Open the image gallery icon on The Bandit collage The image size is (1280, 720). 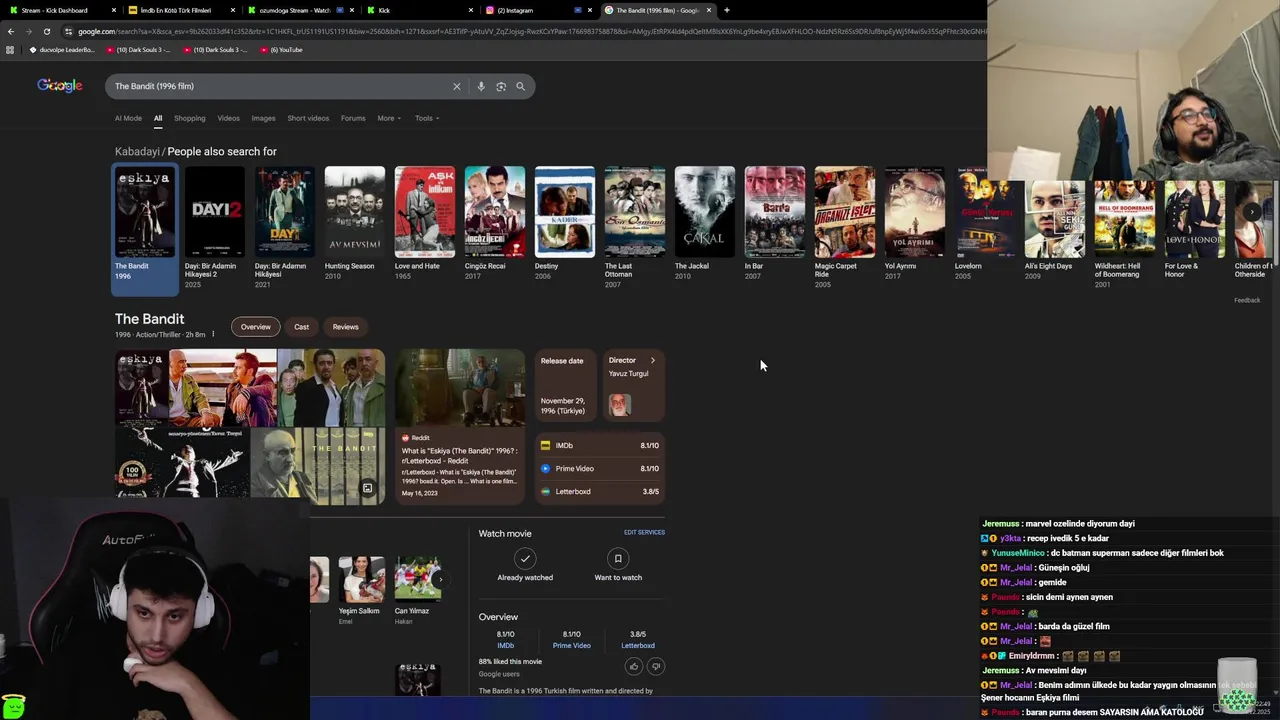[367, 488]
